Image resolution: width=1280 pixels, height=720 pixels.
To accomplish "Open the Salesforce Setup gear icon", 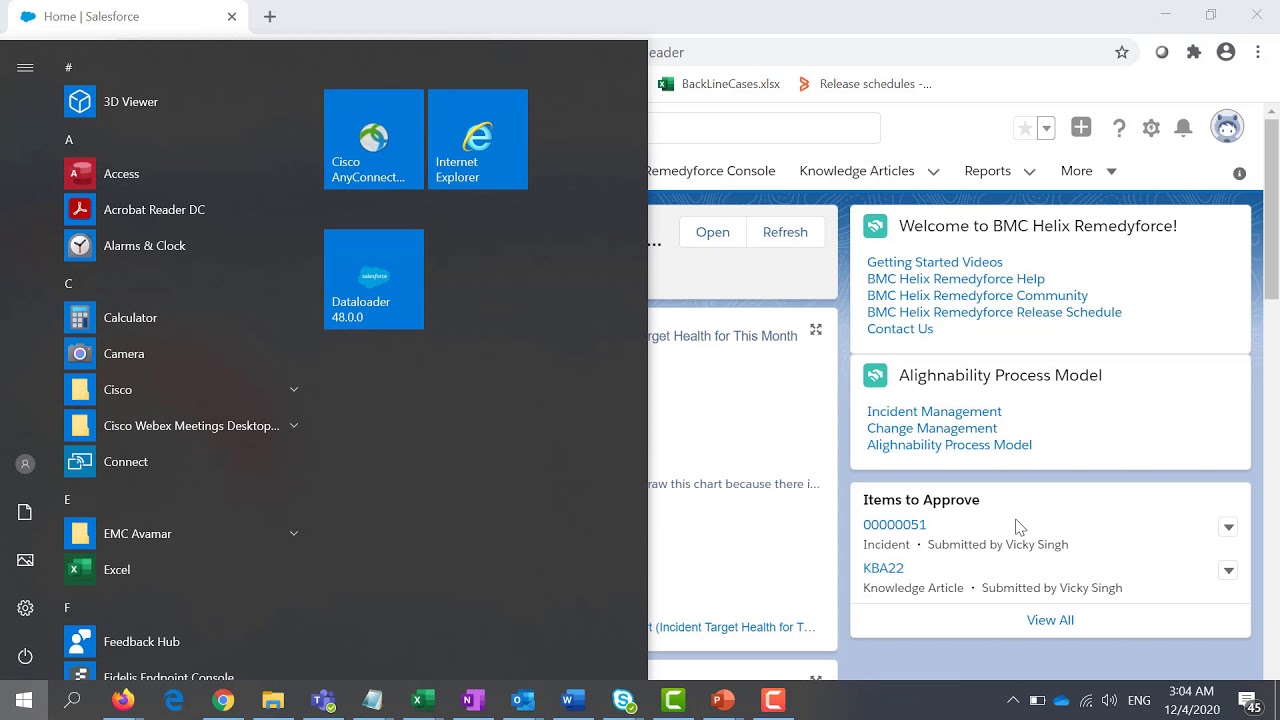I will coord(1151,128).
